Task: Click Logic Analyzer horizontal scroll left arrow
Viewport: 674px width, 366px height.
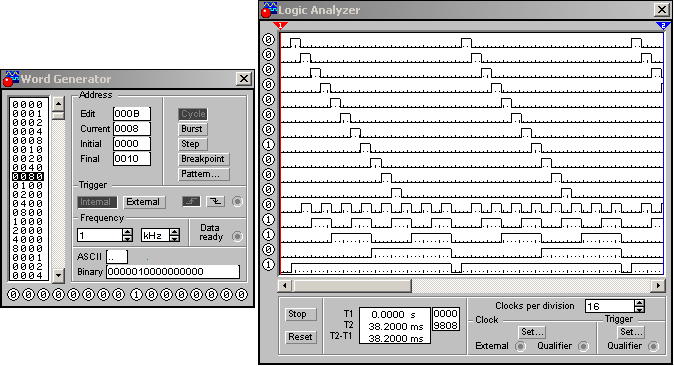Action: point(285,286)
